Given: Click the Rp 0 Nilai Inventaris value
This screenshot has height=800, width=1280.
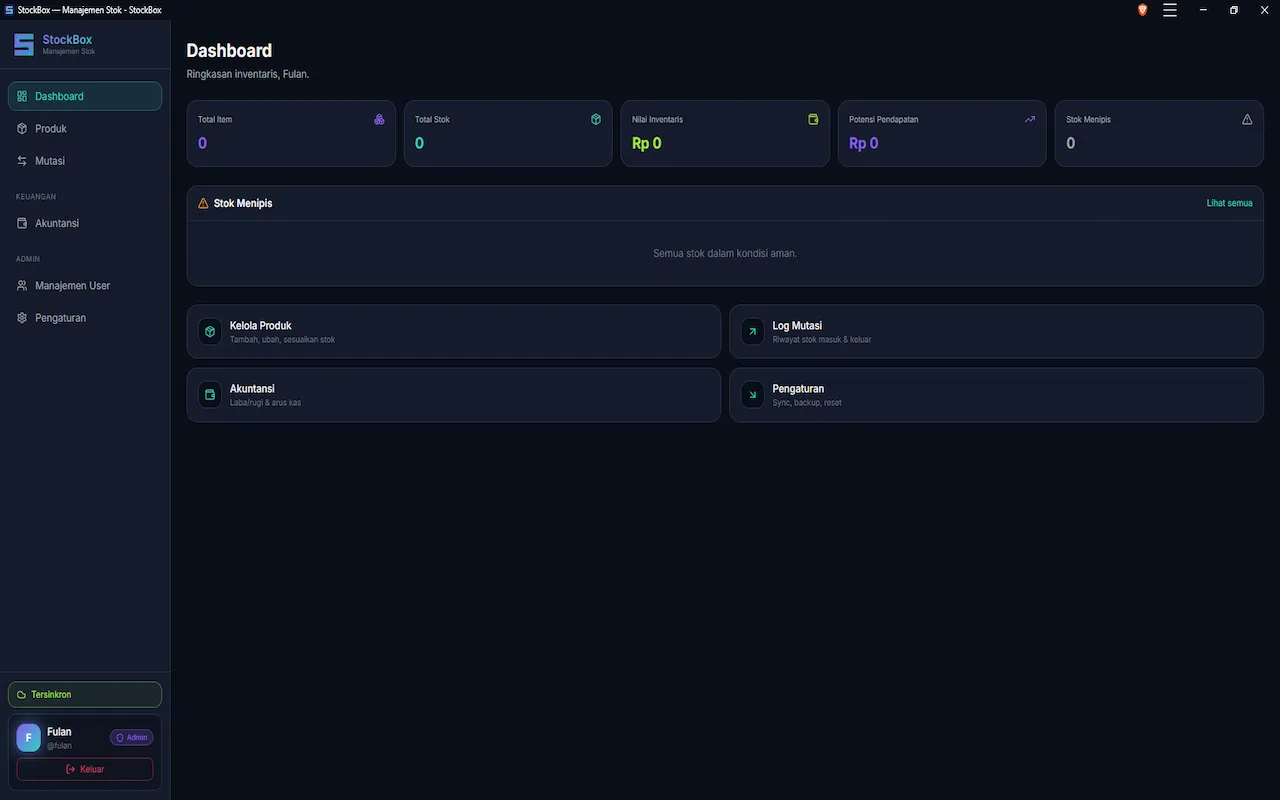Looking at the screenshot, I should pos(647,143).
